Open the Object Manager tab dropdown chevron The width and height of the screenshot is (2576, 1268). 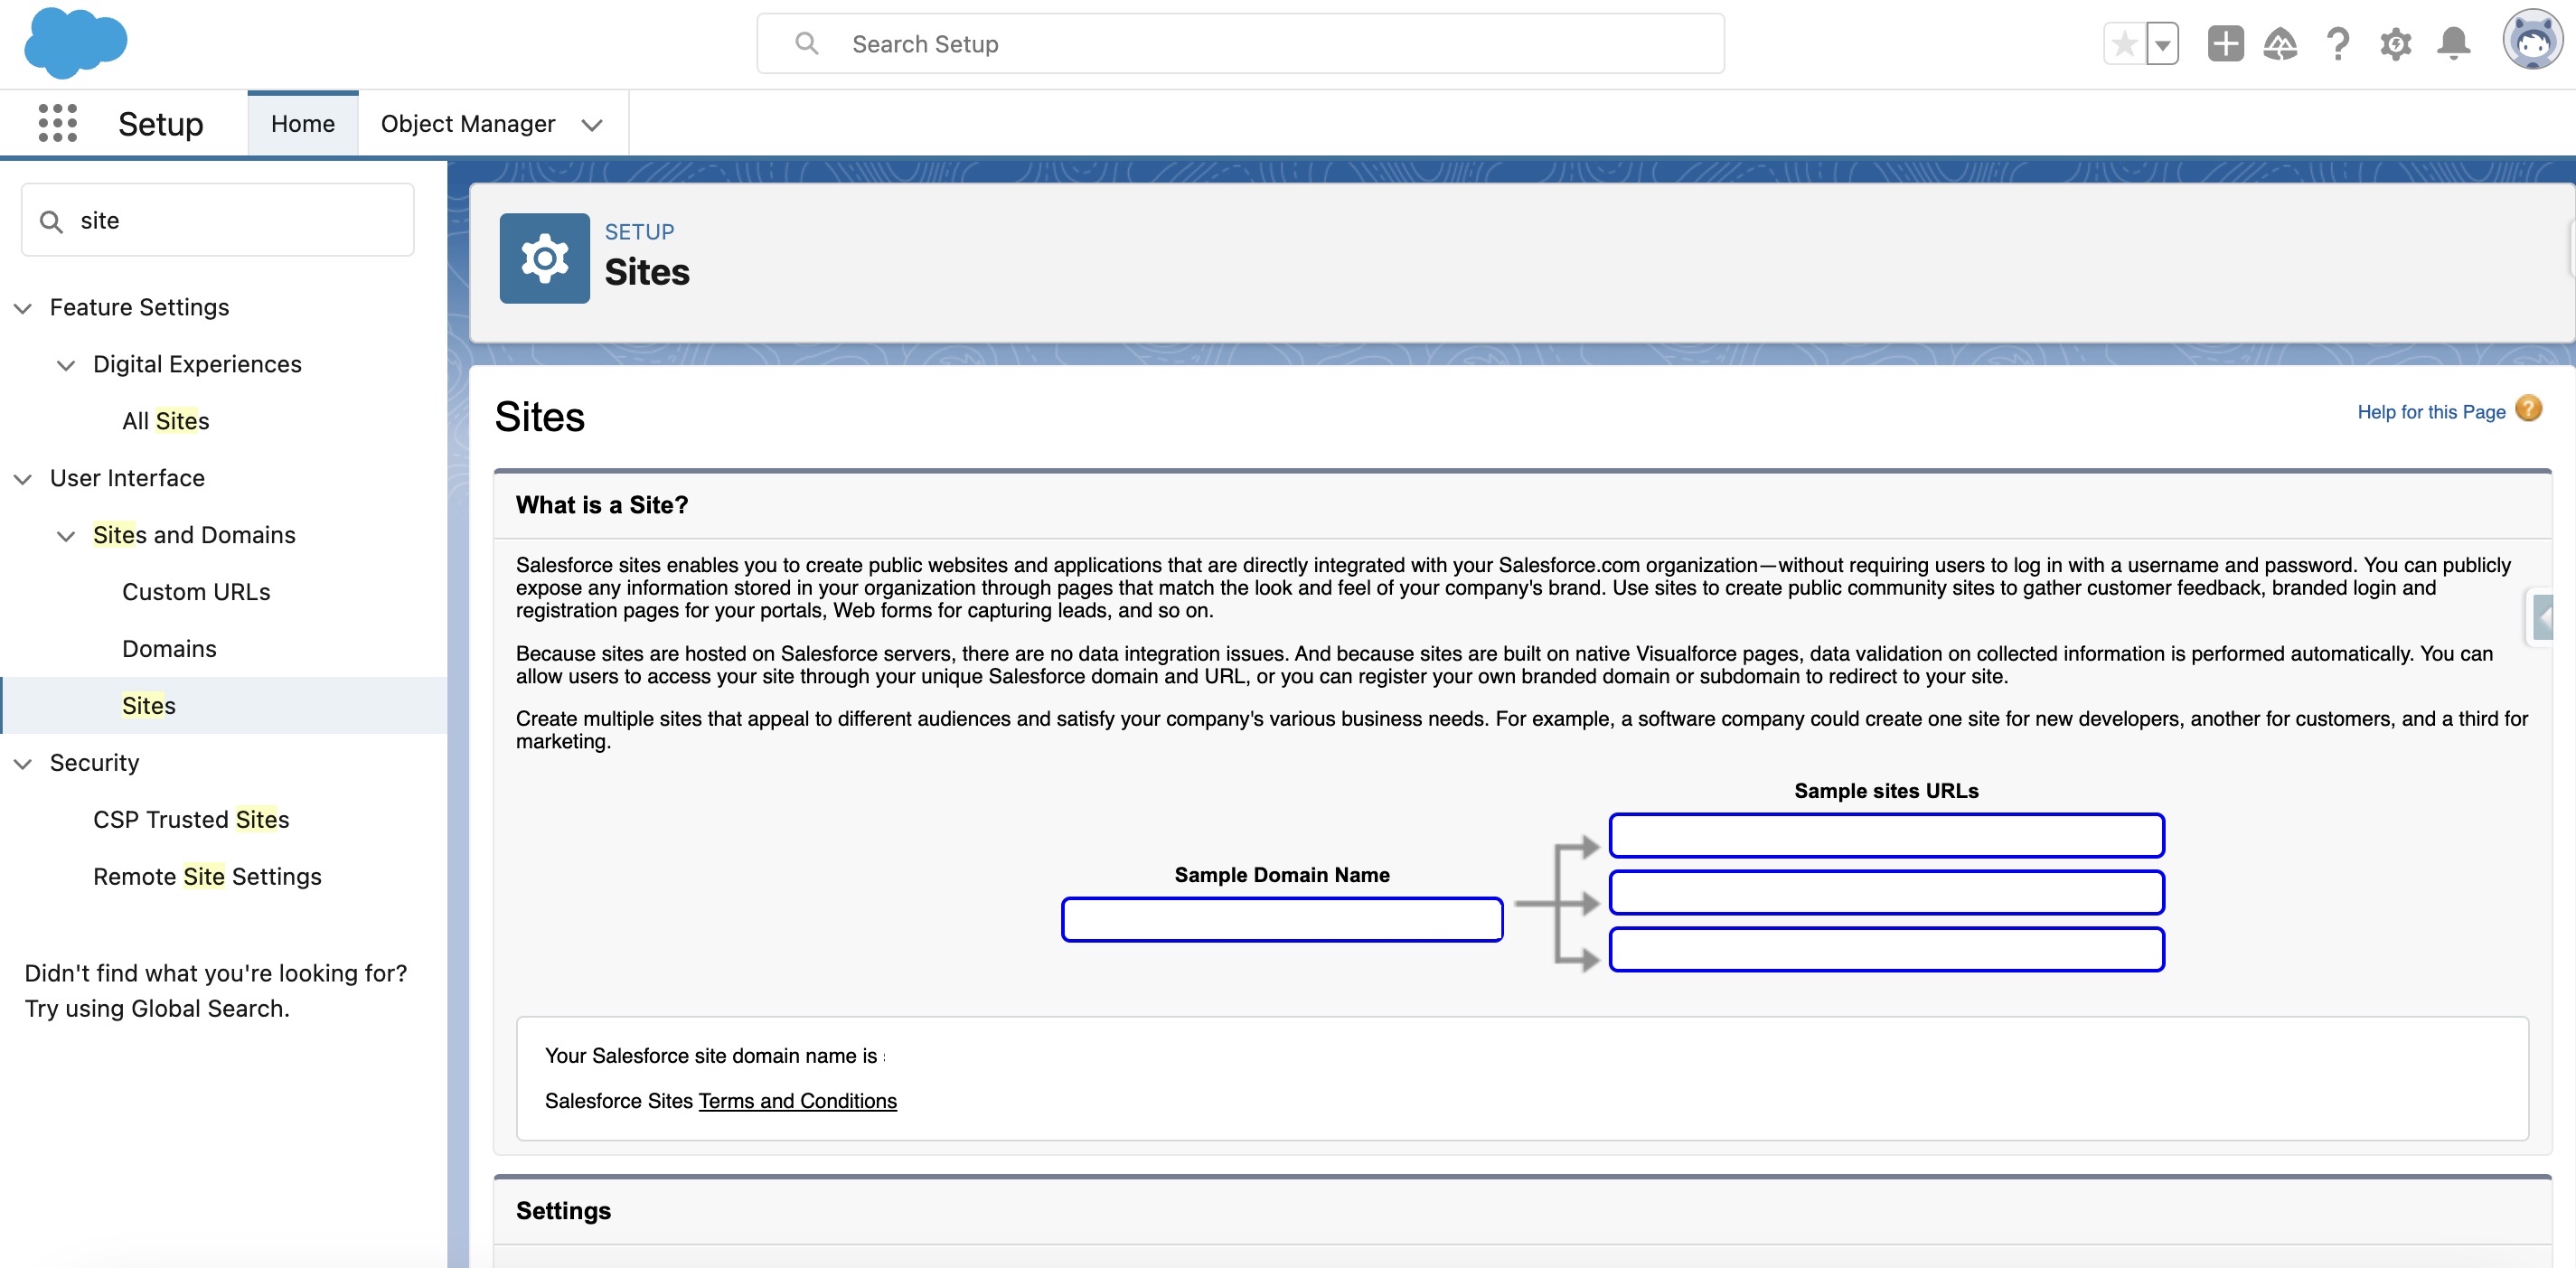592,125
